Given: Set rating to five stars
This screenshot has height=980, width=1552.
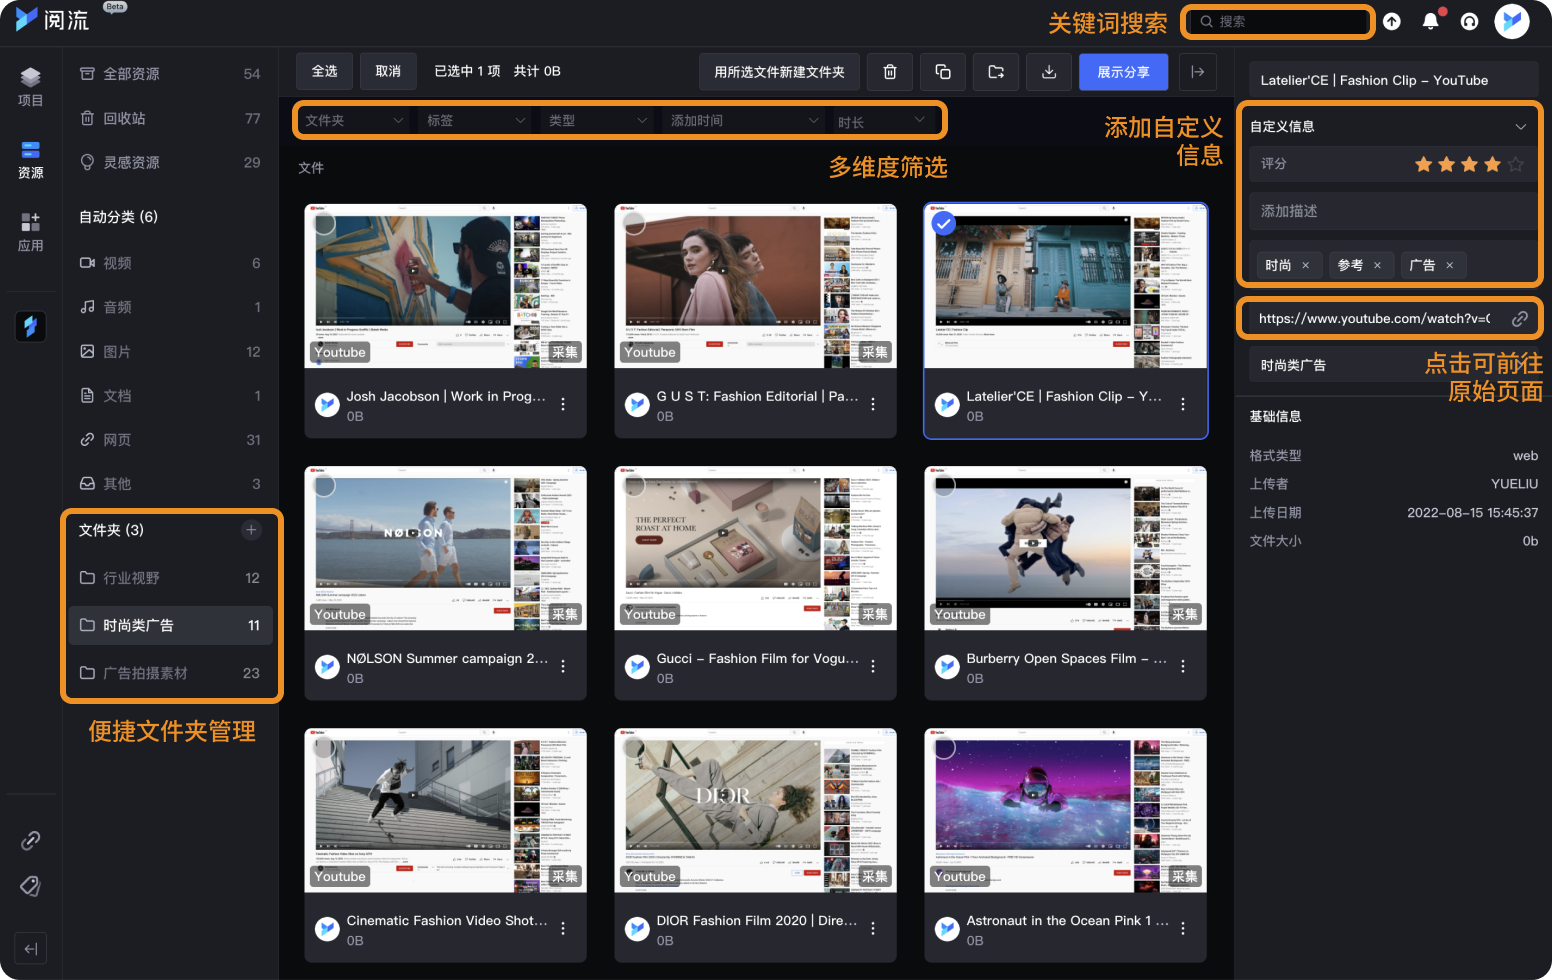Looking at the screenshot, I should [1516, 164].
